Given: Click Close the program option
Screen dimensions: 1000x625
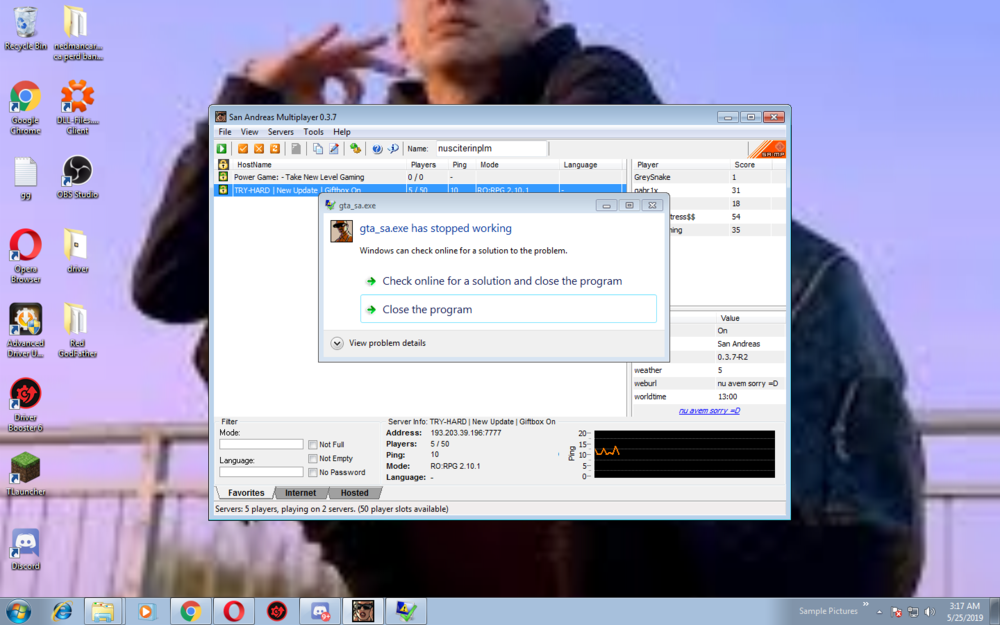Looking at the screenshot, I should [x=508, y=309].
